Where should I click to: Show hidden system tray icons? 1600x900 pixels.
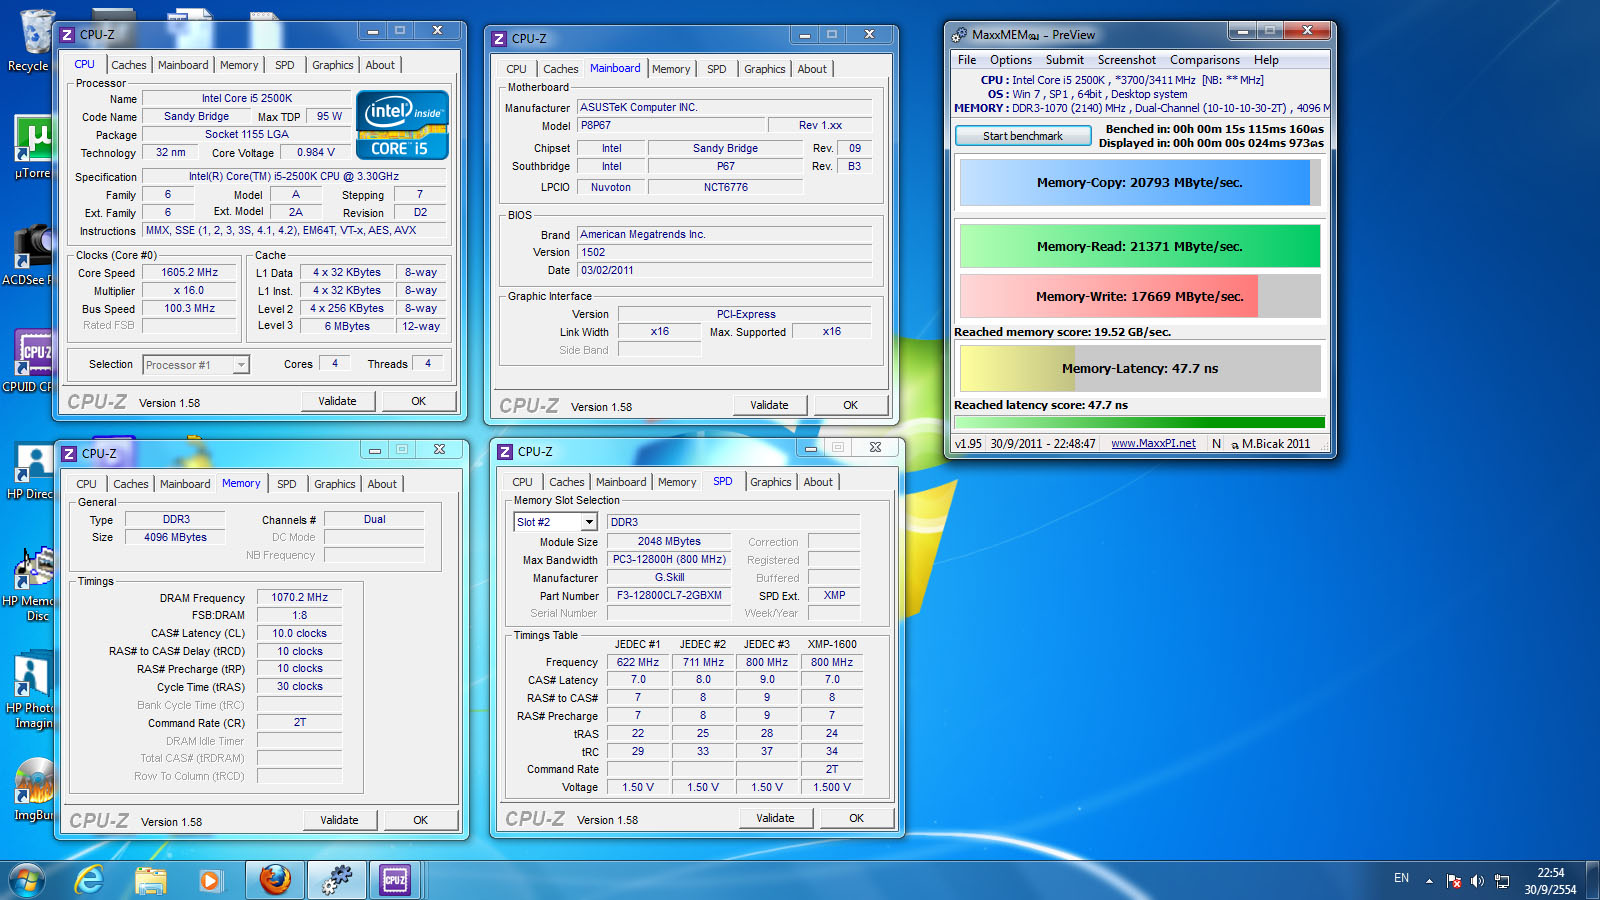[1429, 881]
